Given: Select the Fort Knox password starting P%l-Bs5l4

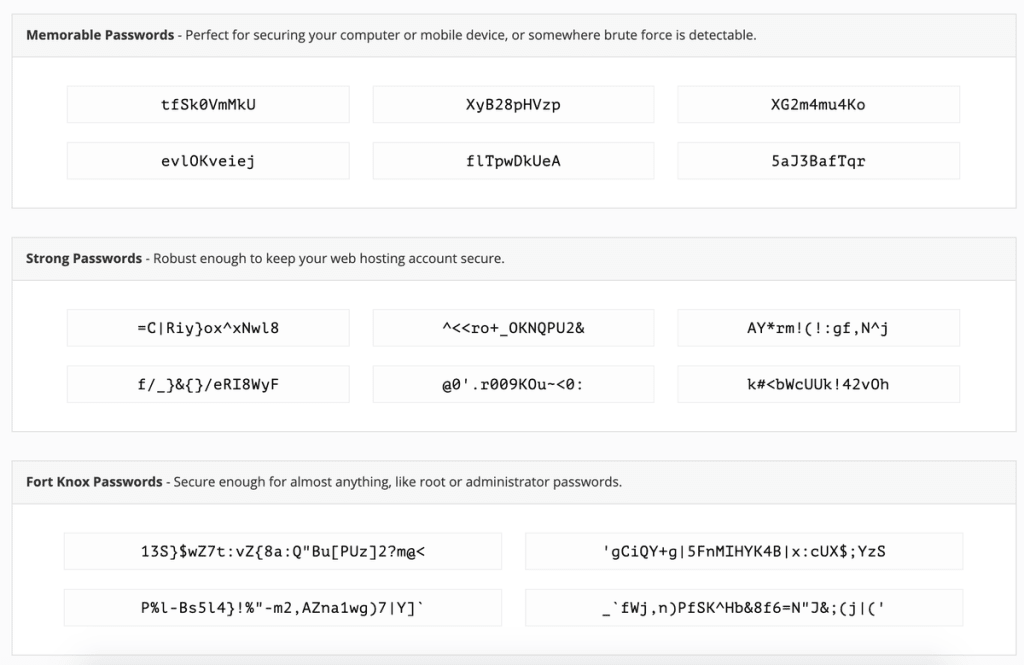Looking at the screenshot, I should 283,607.
